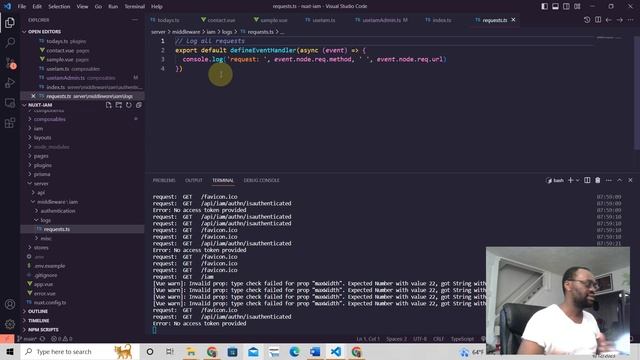The height and width of the screenshot is (360, 640).
Task: Click the middleware breadcrumb segment
Action: pyautogui.click(x=186, y=32)
